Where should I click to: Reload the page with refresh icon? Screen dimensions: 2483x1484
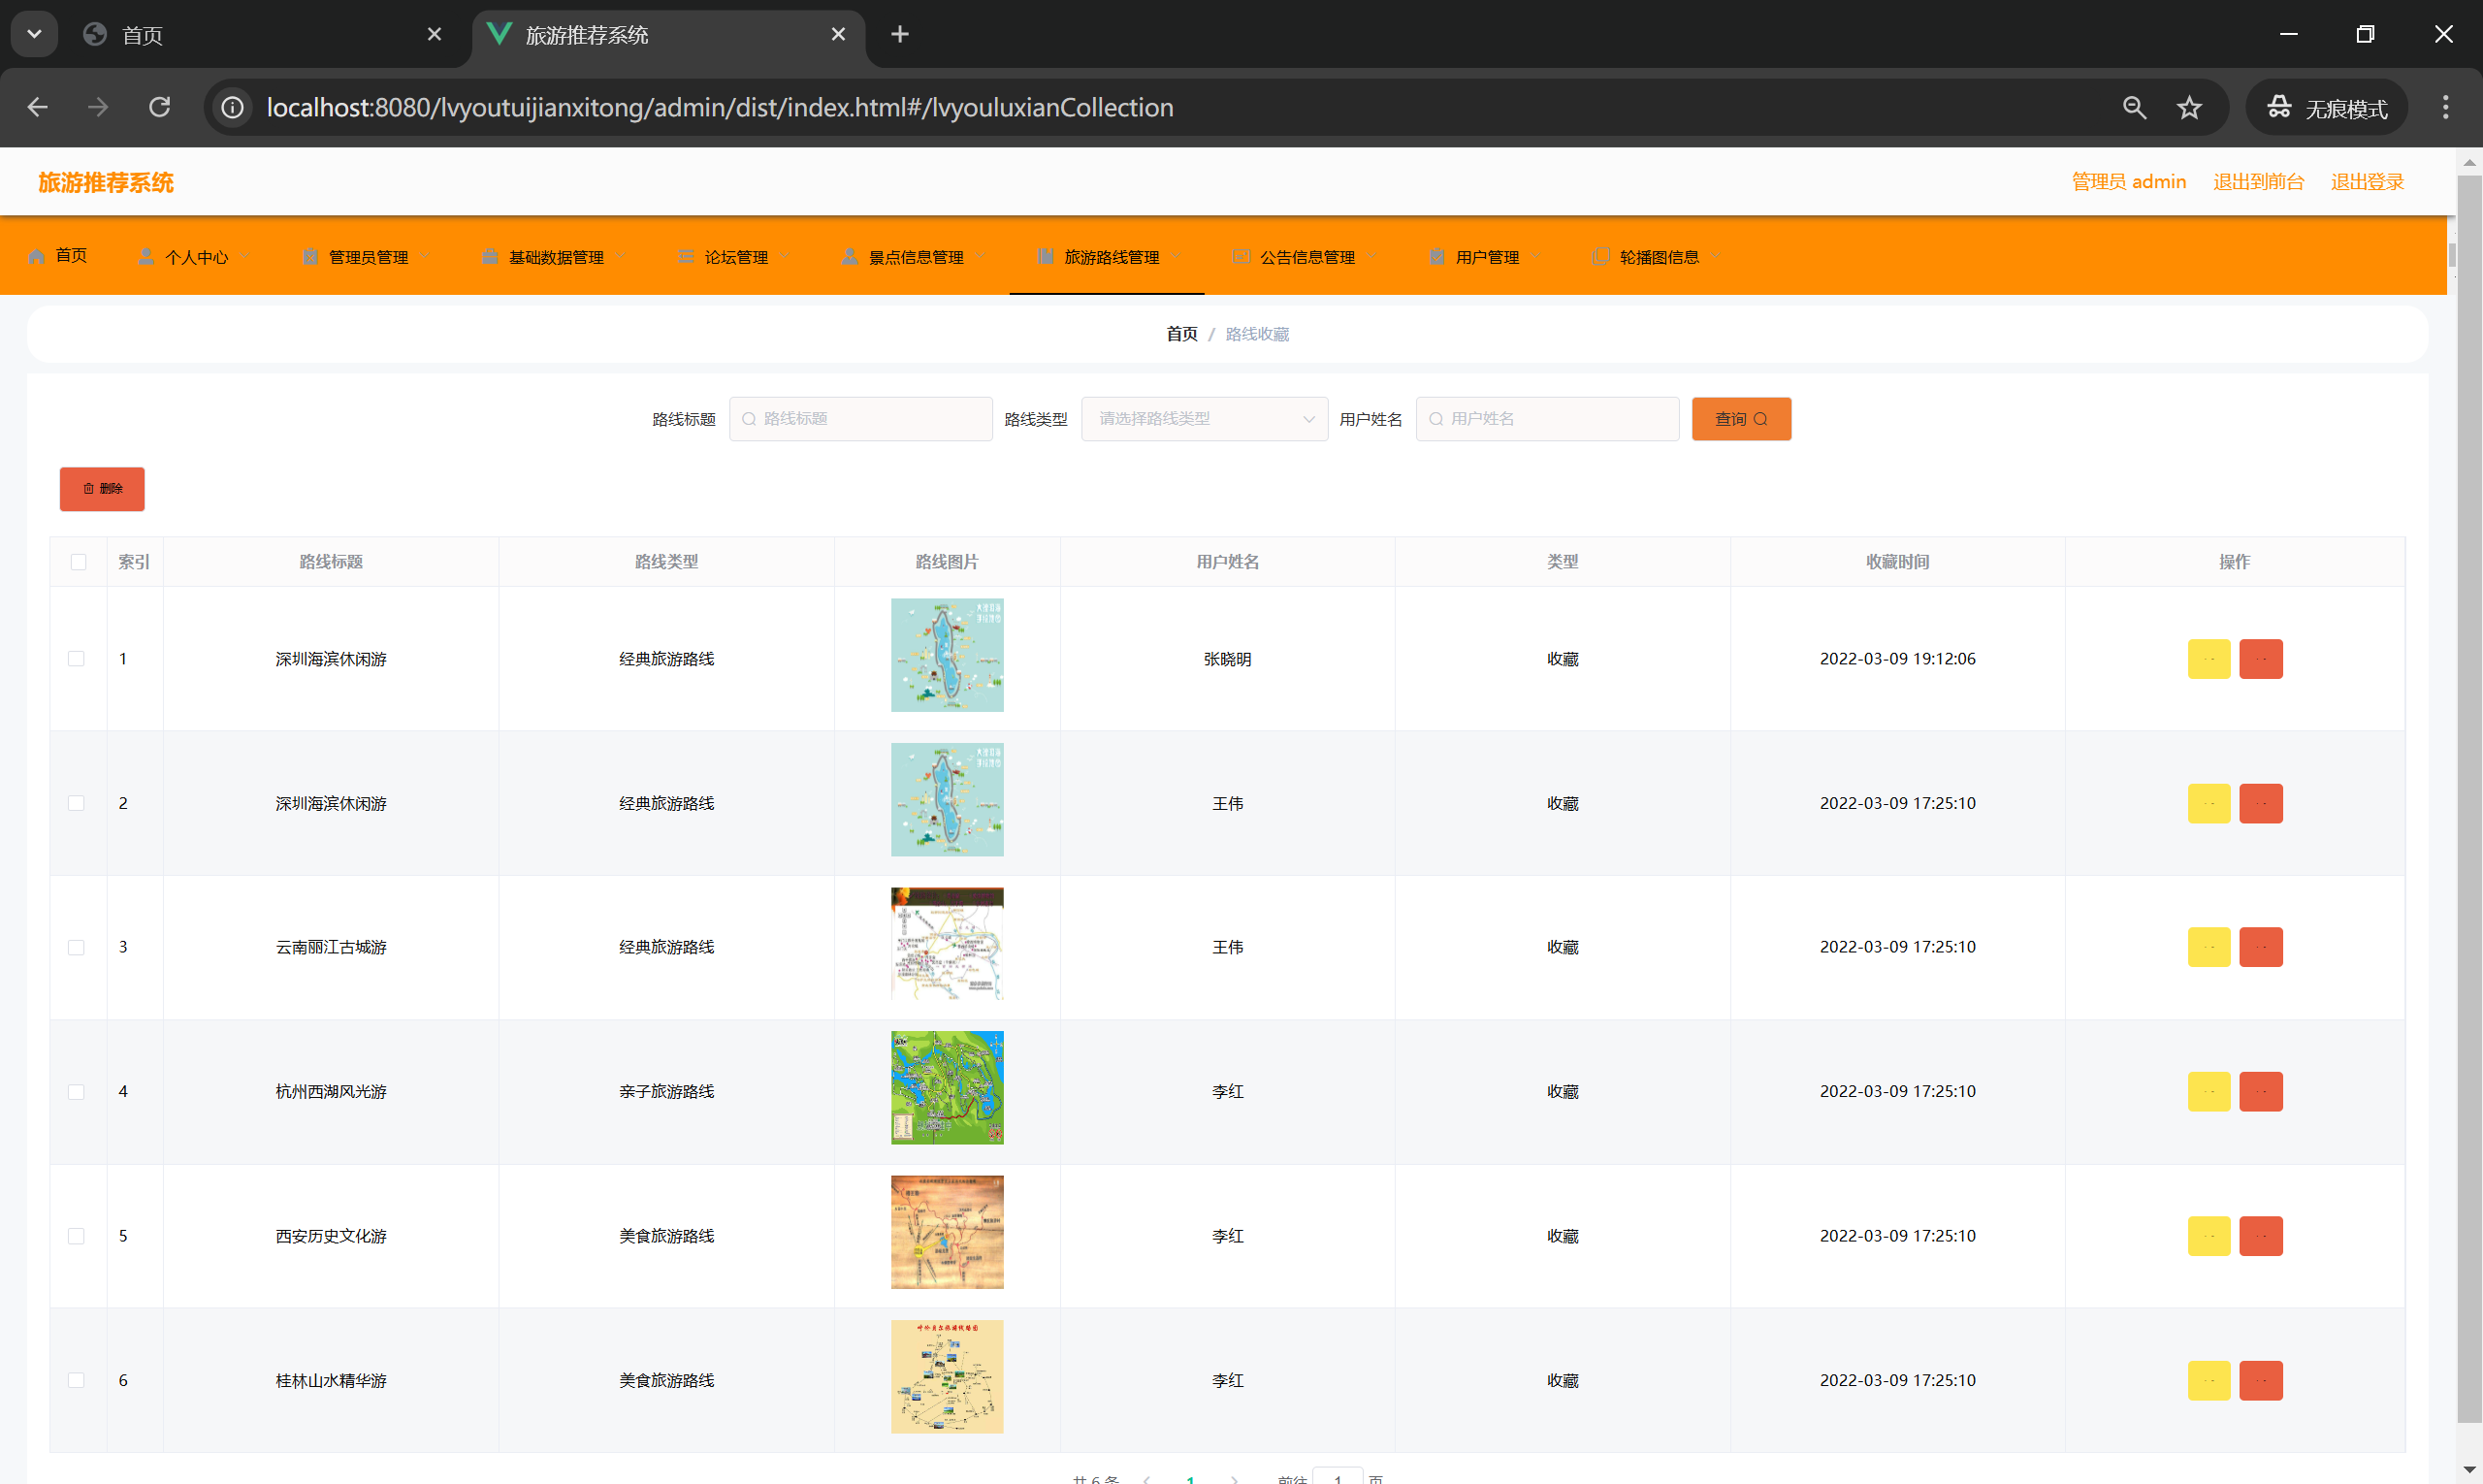click(160, 107)
